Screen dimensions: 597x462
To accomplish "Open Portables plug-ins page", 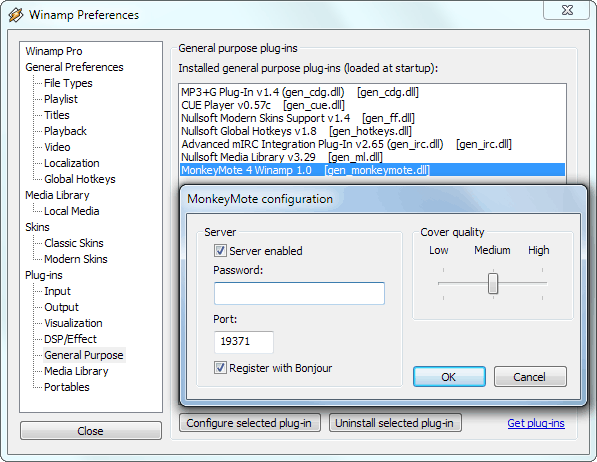I will [67, 387].
